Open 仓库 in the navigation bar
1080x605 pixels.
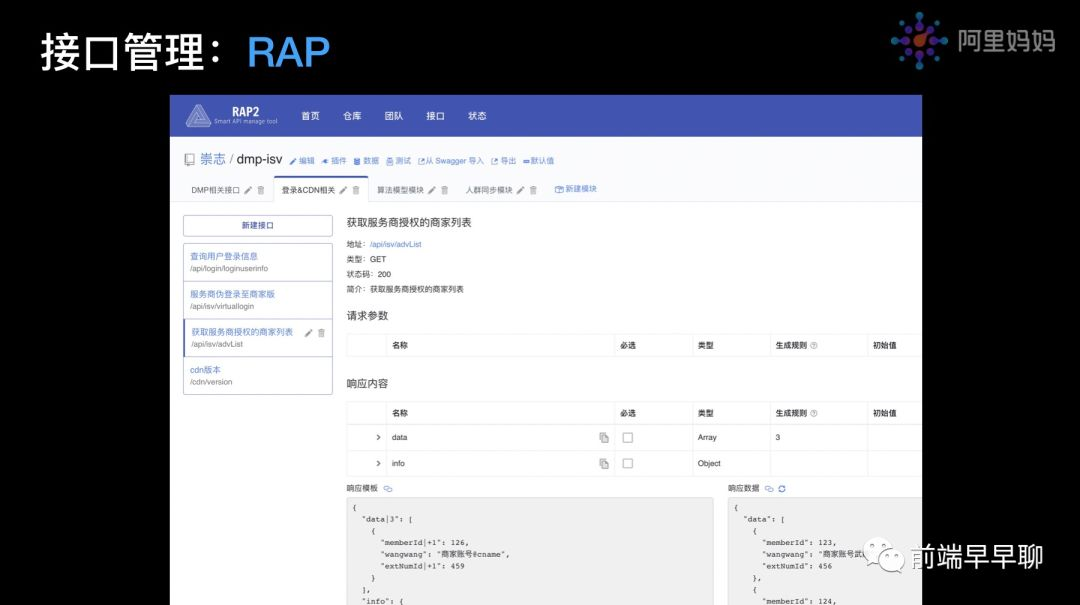point(352,116)
